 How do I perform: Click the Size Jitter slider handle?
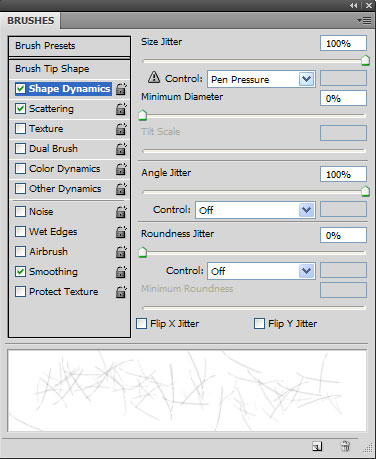pyautogui.click(x=365, y=60)
